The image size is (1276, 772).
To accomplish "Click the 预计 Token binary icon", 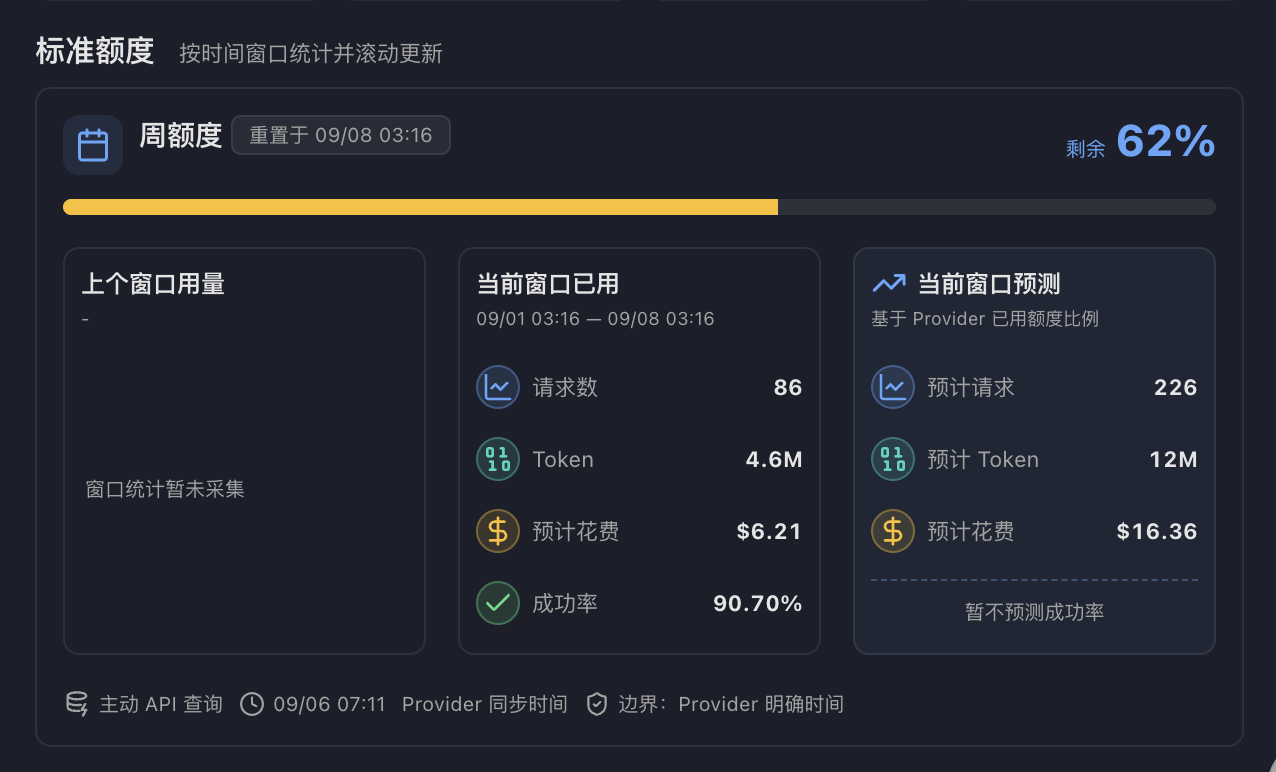I will point(893,459).
